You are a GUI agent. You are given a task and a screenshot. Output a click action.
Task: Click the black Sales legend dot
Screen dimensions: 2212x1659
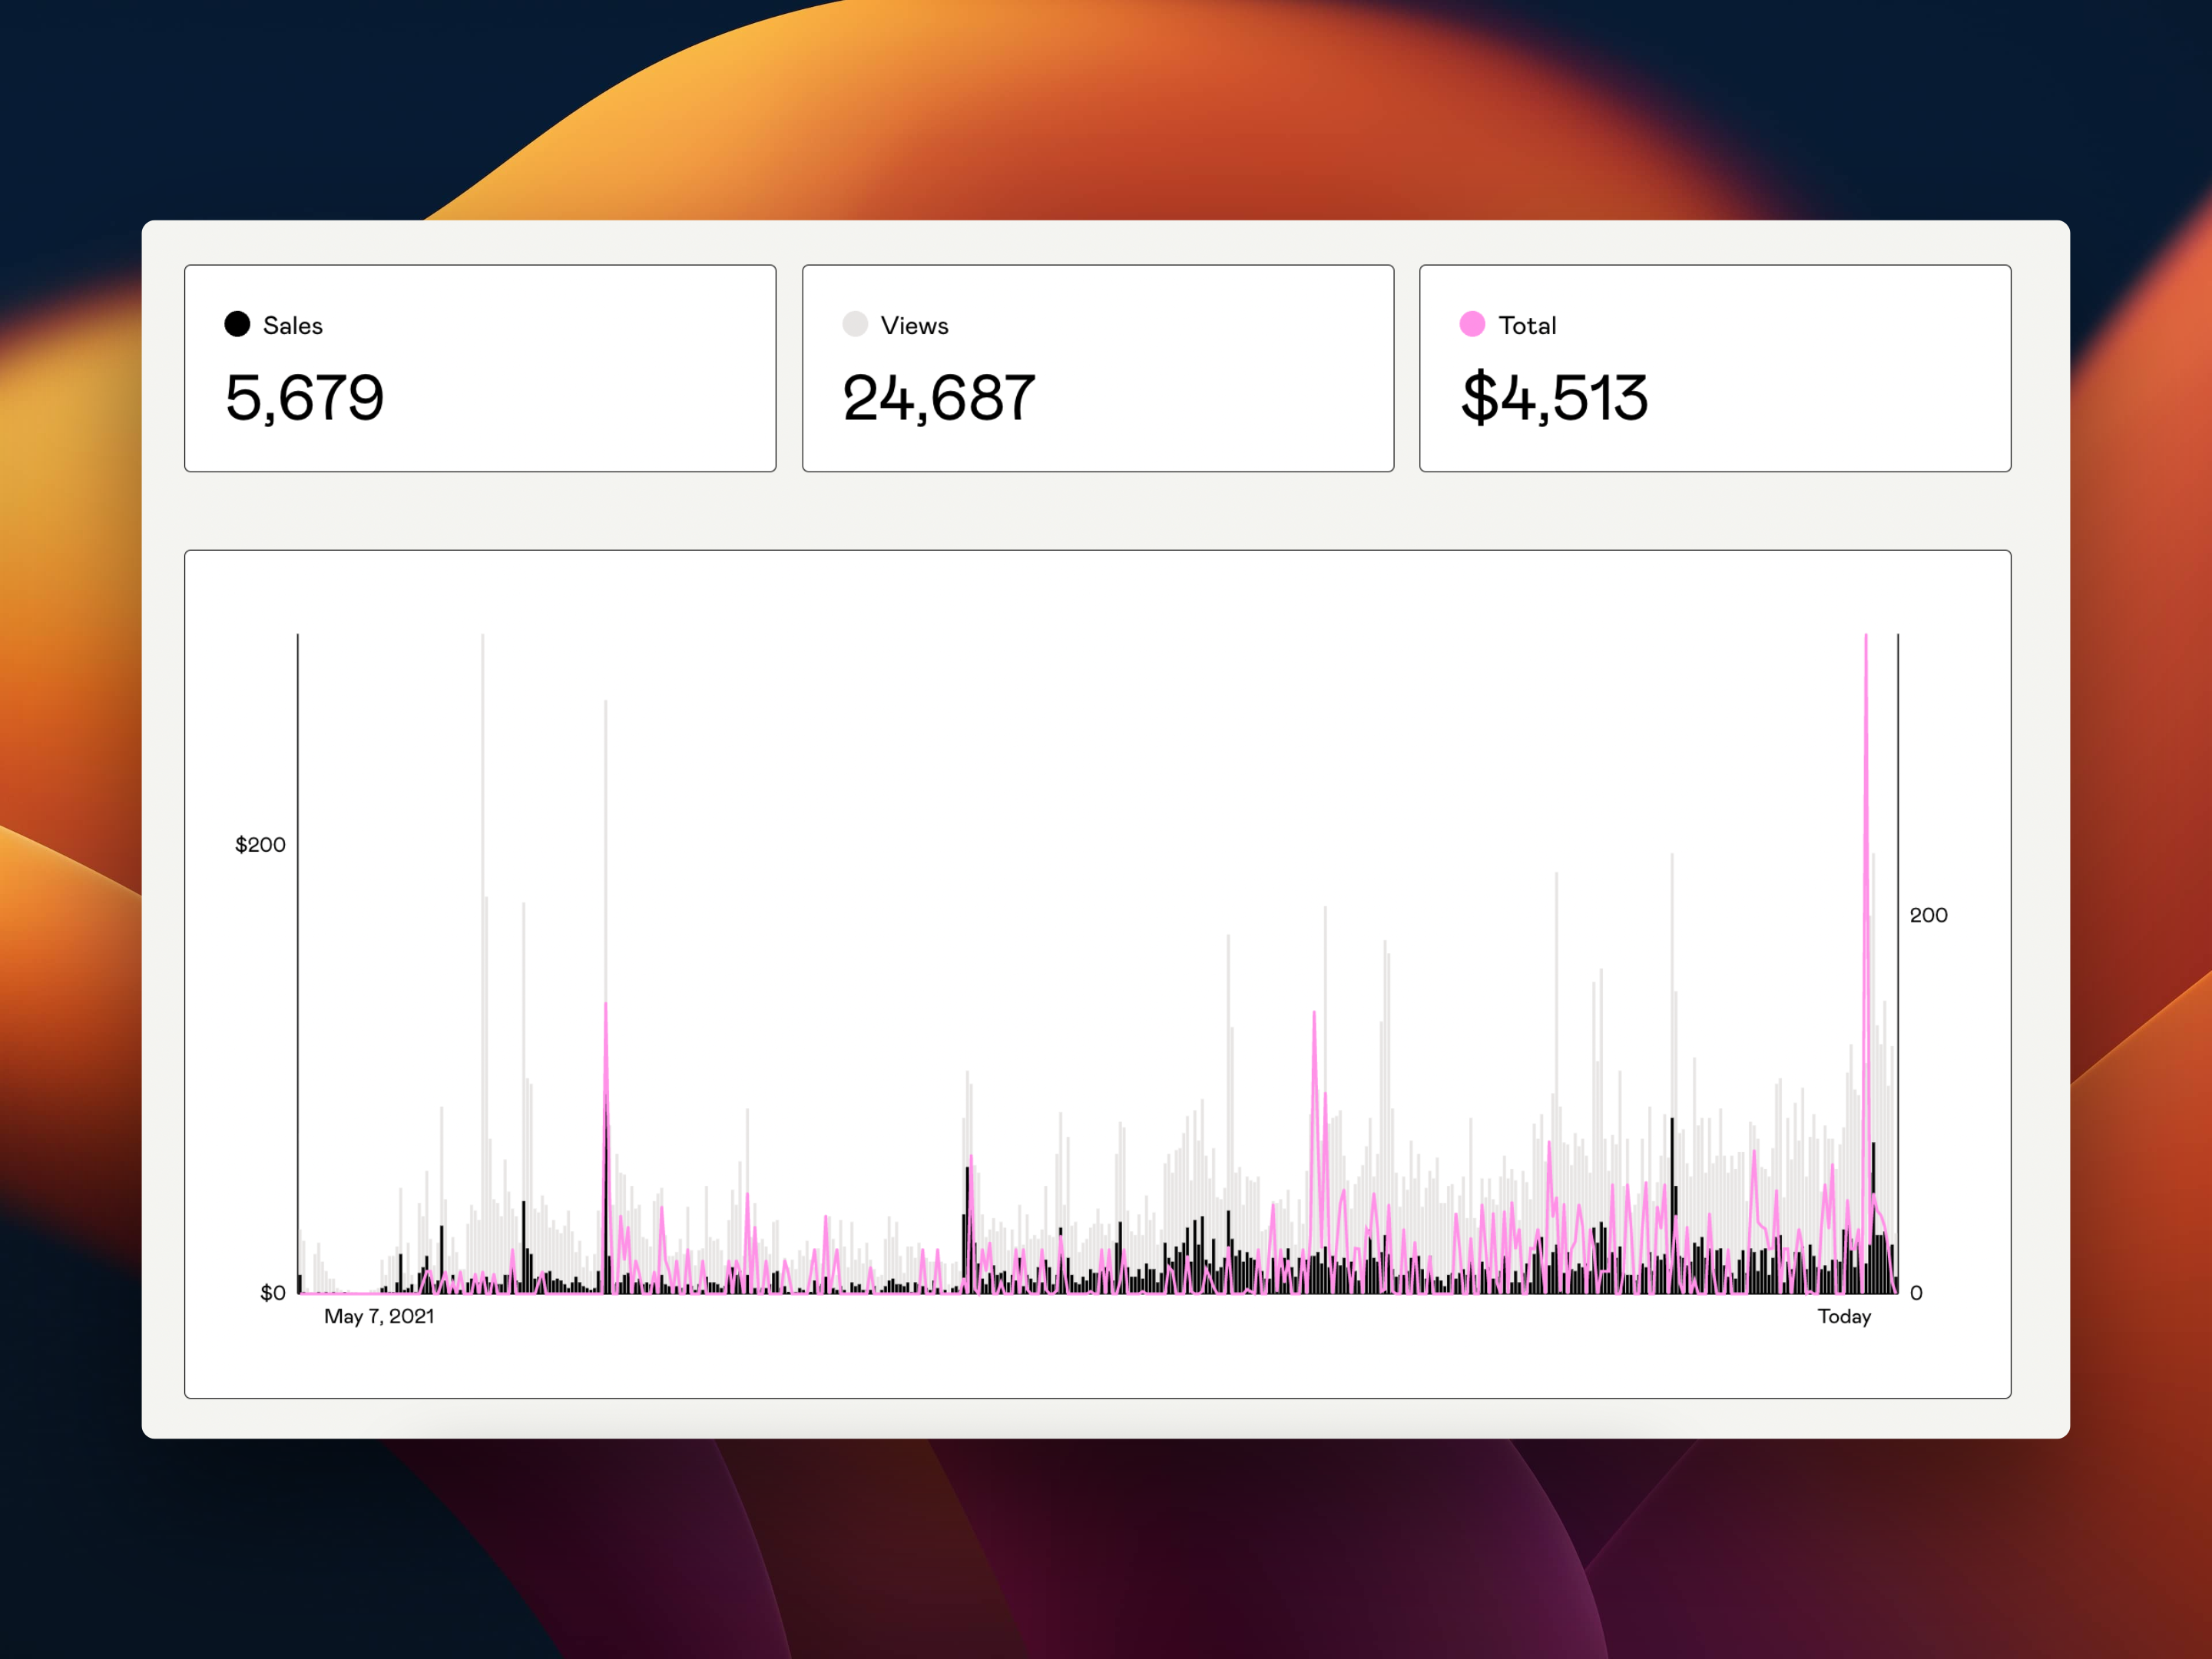click(x=237, y=324)
